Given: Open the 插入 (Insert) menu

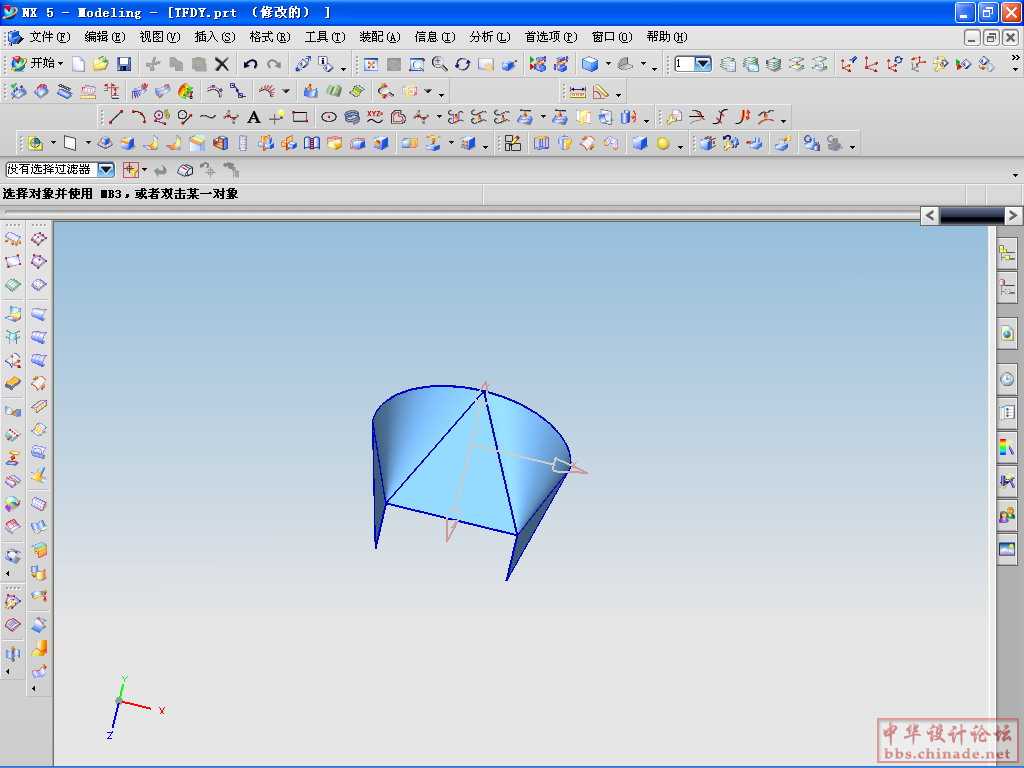Looking at the screenshot, I should point(214,37).
